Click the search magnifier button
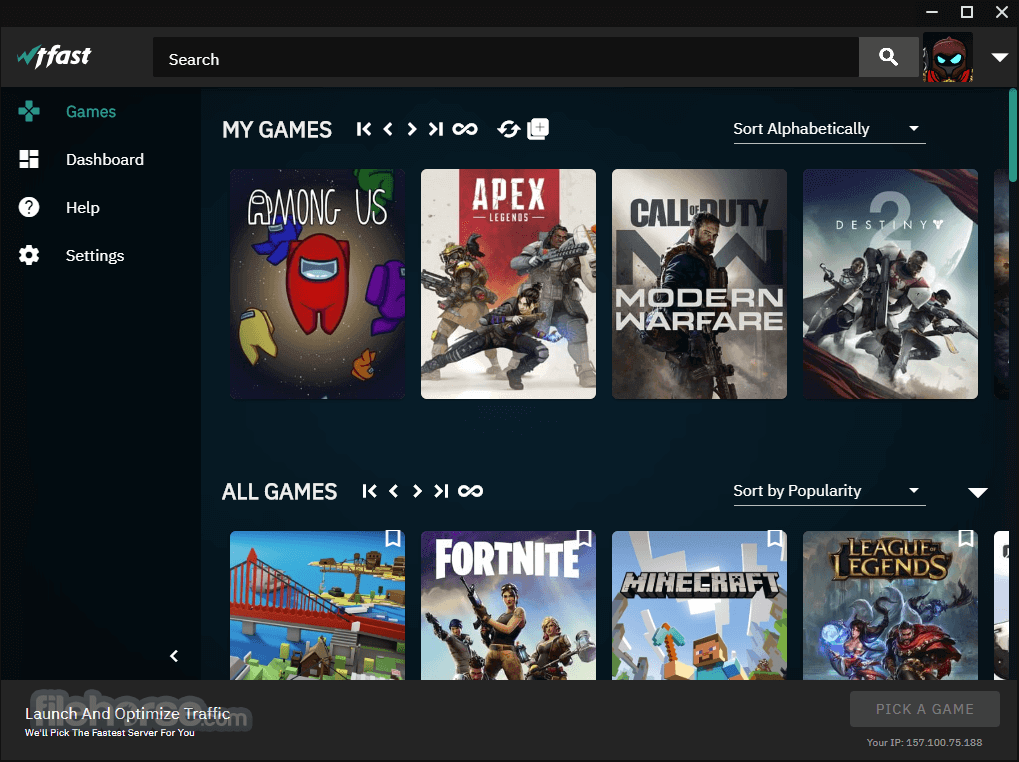 (x=888, y=57)
